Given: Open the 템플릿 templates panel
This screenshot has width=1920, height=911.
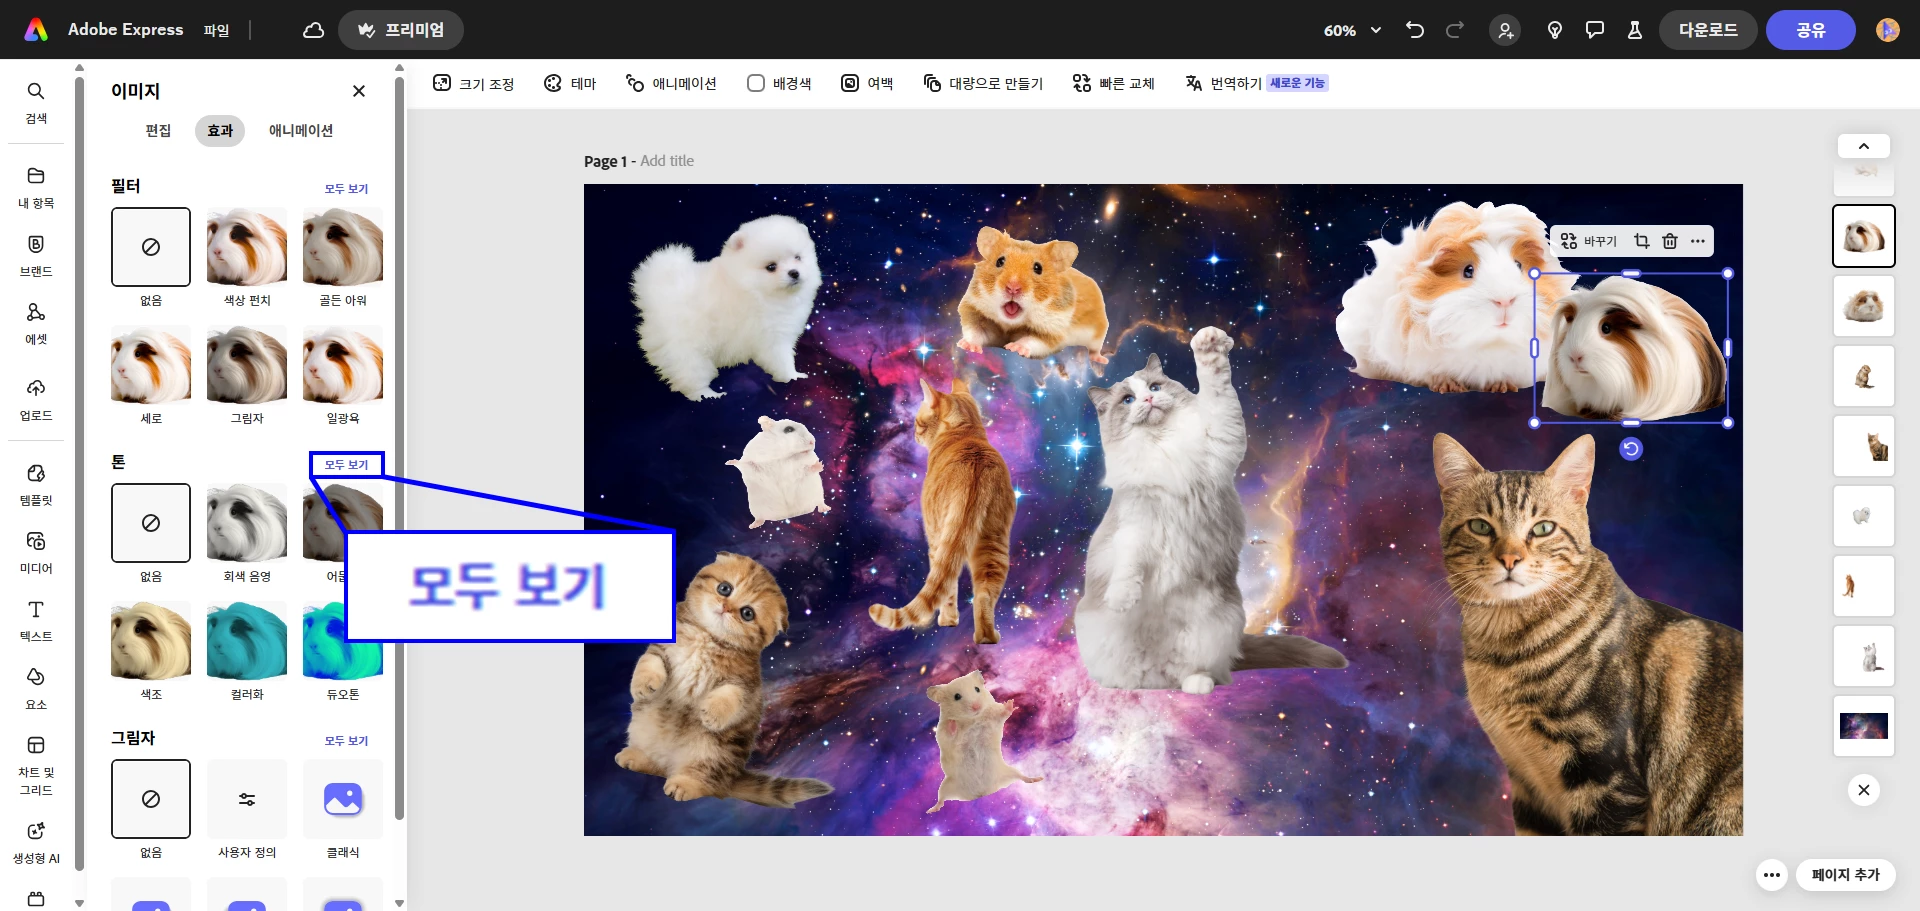Looking at the screenshot, I should [x=36, y=484].
